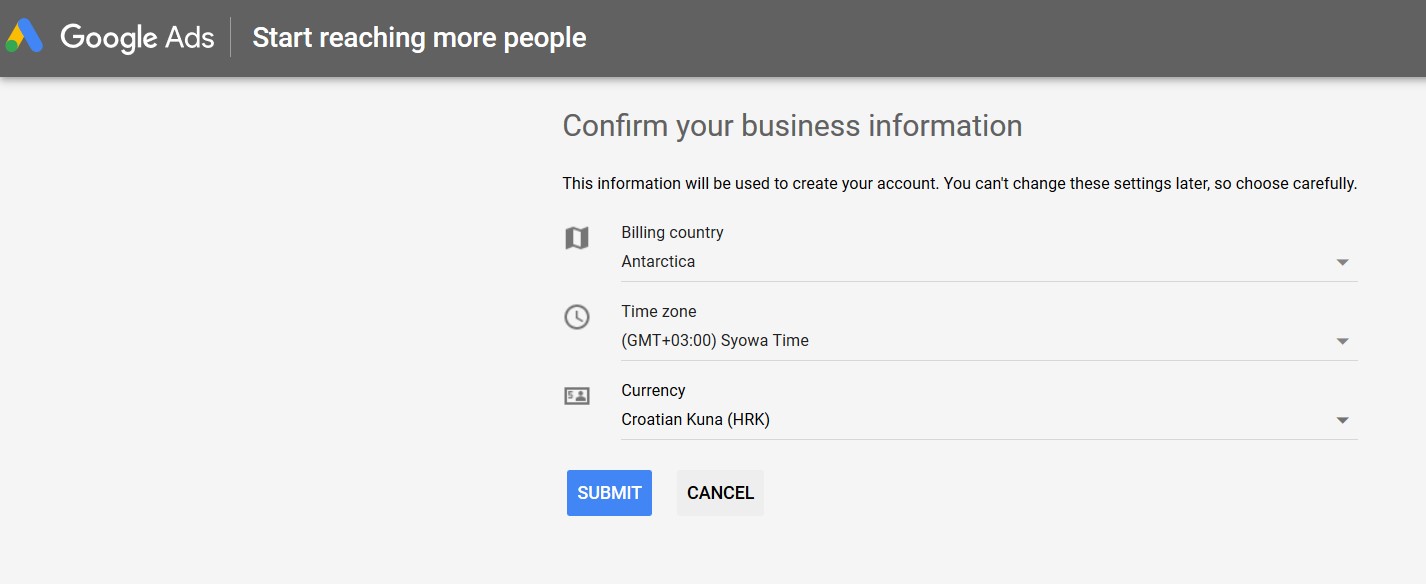This screenshot has width=1426, height=584.
Task: Click the 'Start reaching more people' header title
Action: coord(419,38)
